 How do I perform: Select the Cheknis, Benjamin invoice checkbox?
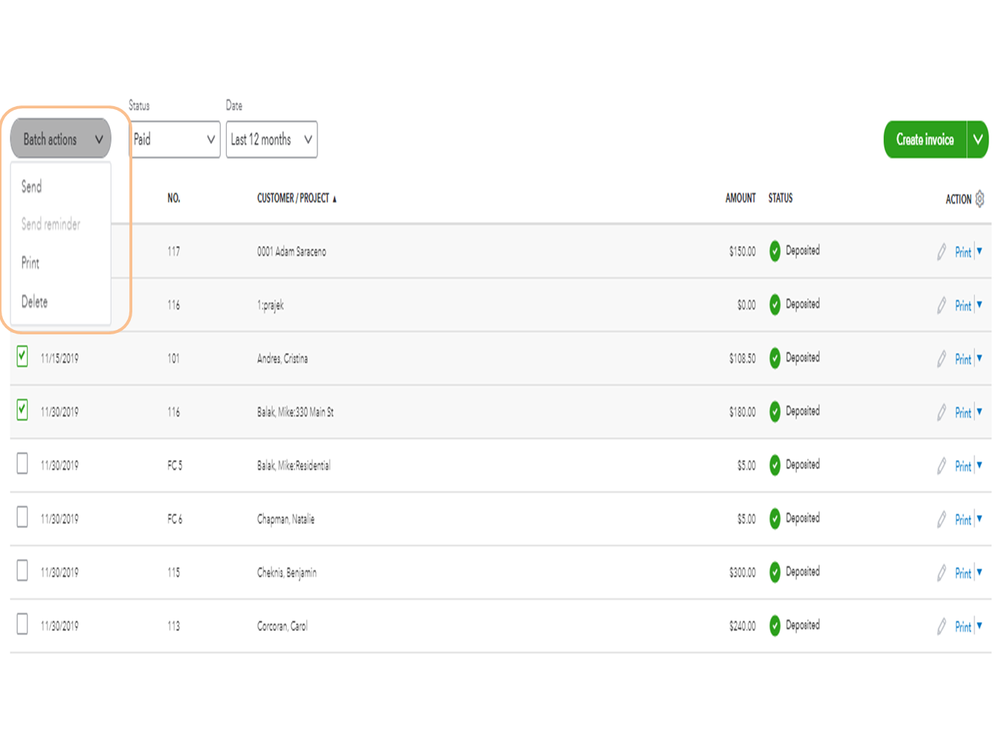[x=22, y=571]
